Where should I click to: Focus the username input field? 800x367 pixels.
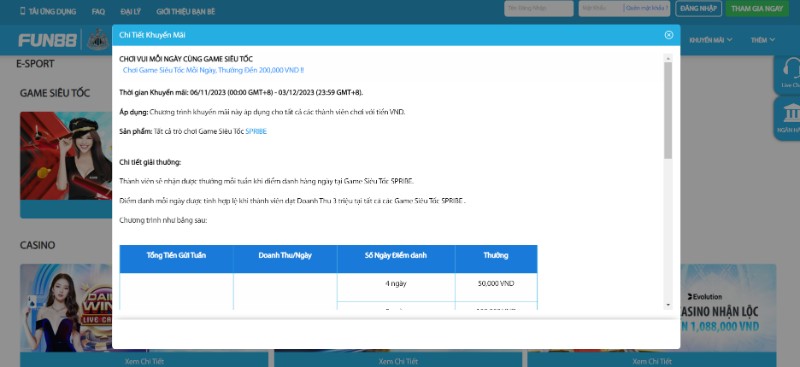tap(539, 9)
